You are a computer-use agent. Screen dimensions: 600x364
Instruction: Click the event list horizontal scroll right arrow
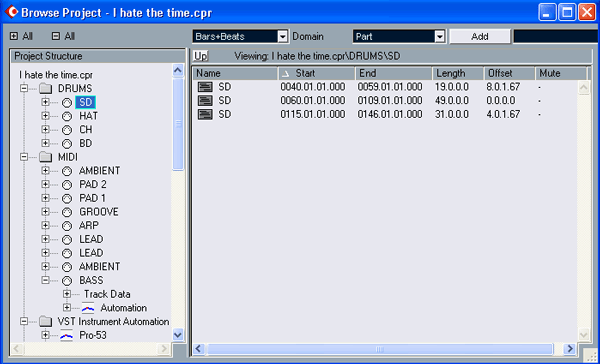point(570,349)
